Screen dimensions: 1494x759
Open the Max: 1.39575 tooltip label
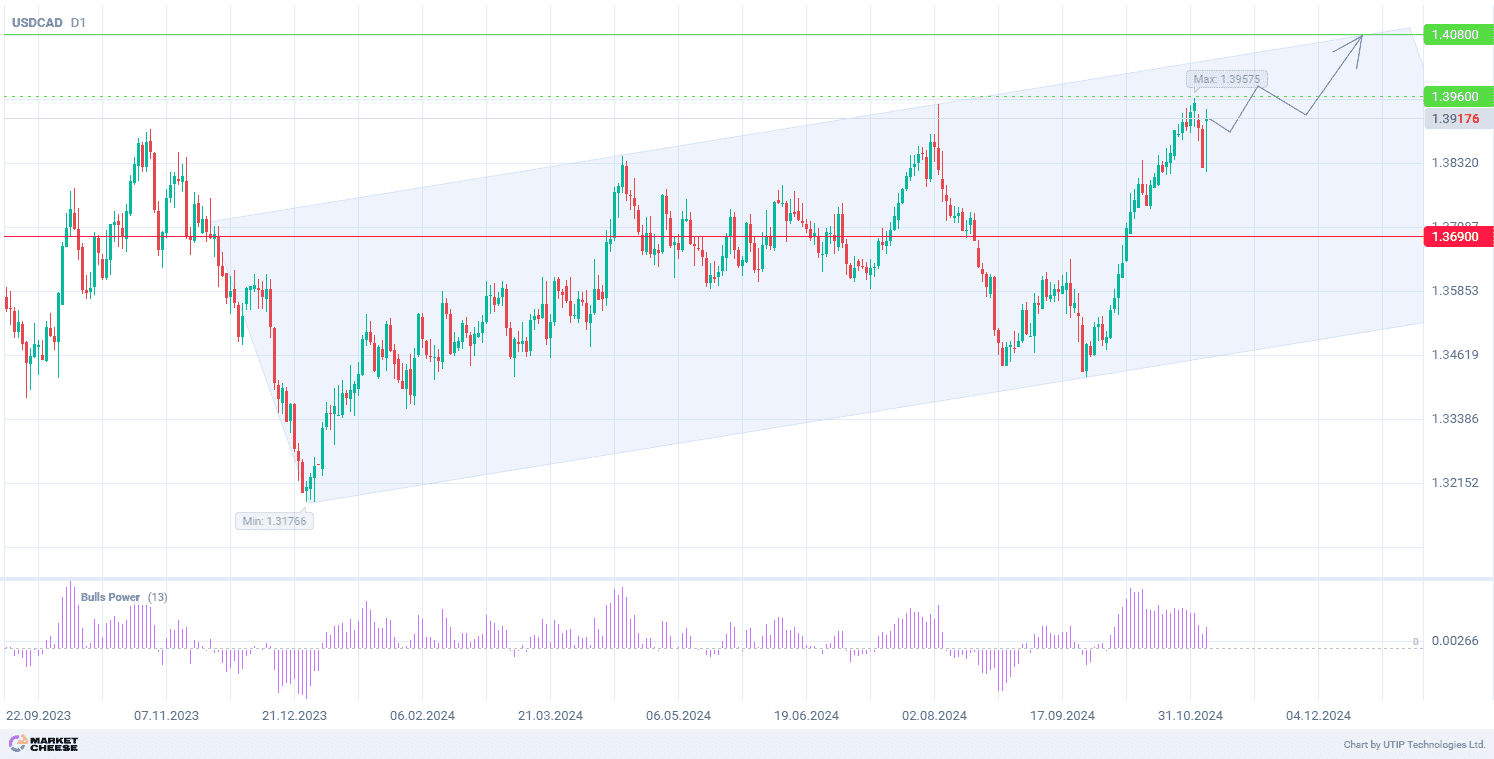click(x=1228, y=79)
